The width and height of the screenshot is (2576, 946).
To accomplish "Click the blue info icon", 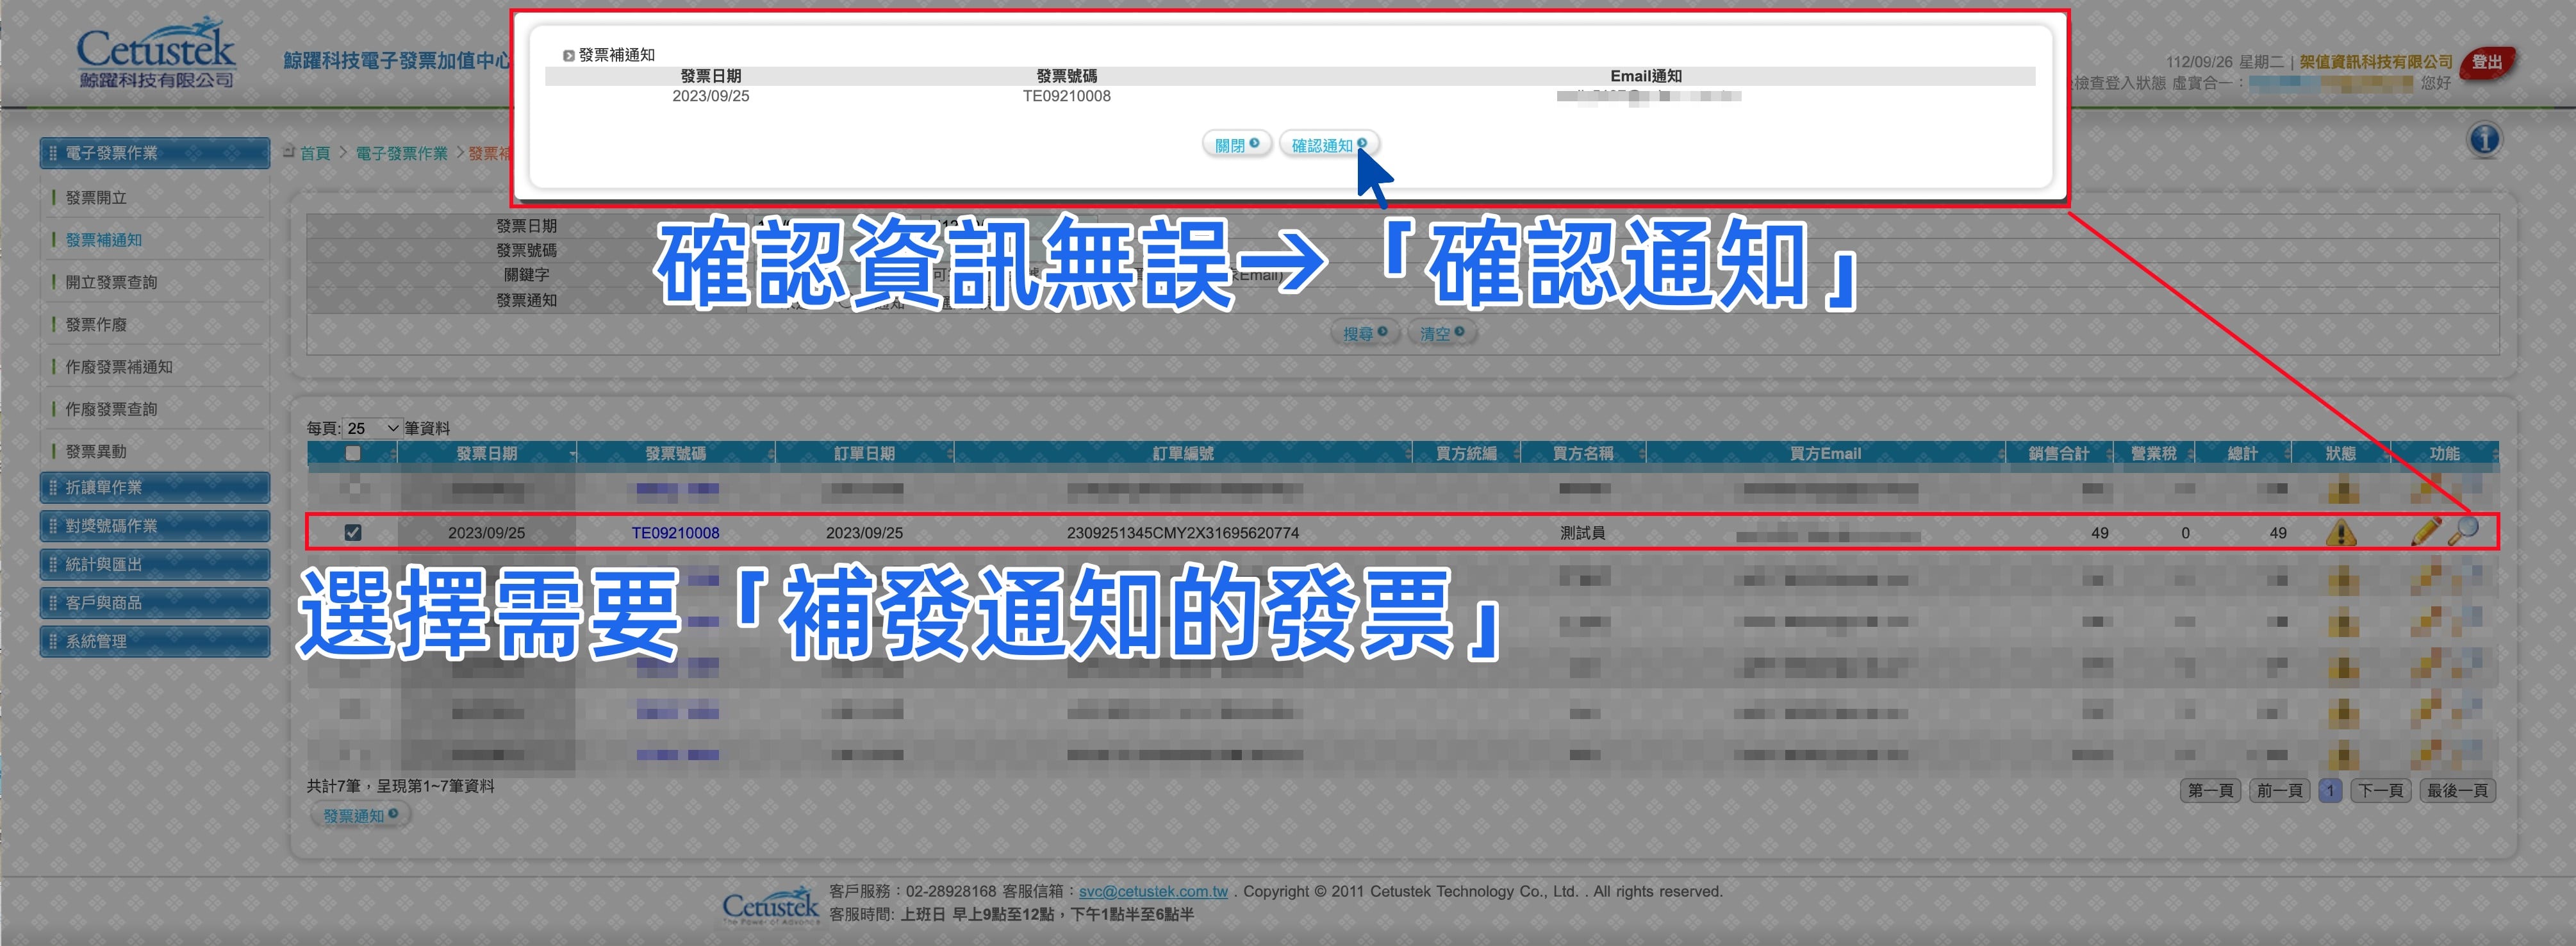I will pos(2484,140).
